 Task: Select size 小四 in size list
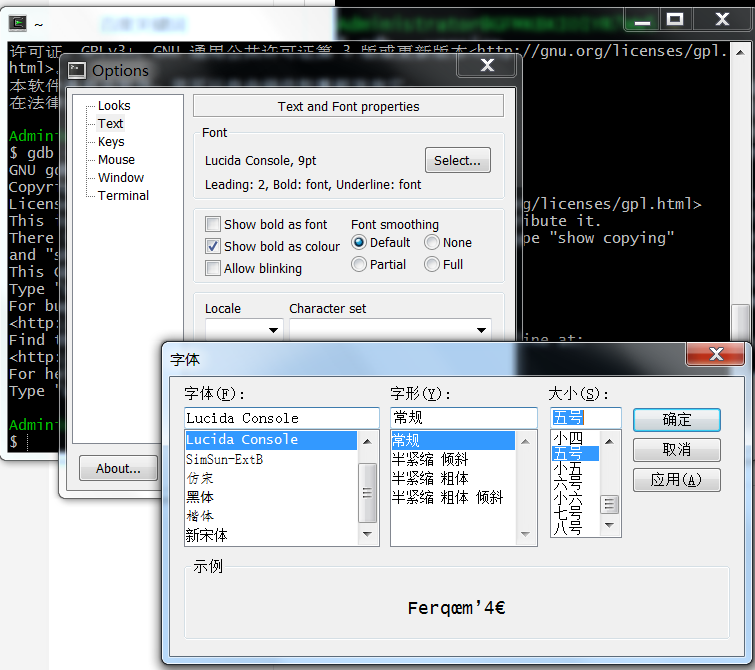coord(575,438)
